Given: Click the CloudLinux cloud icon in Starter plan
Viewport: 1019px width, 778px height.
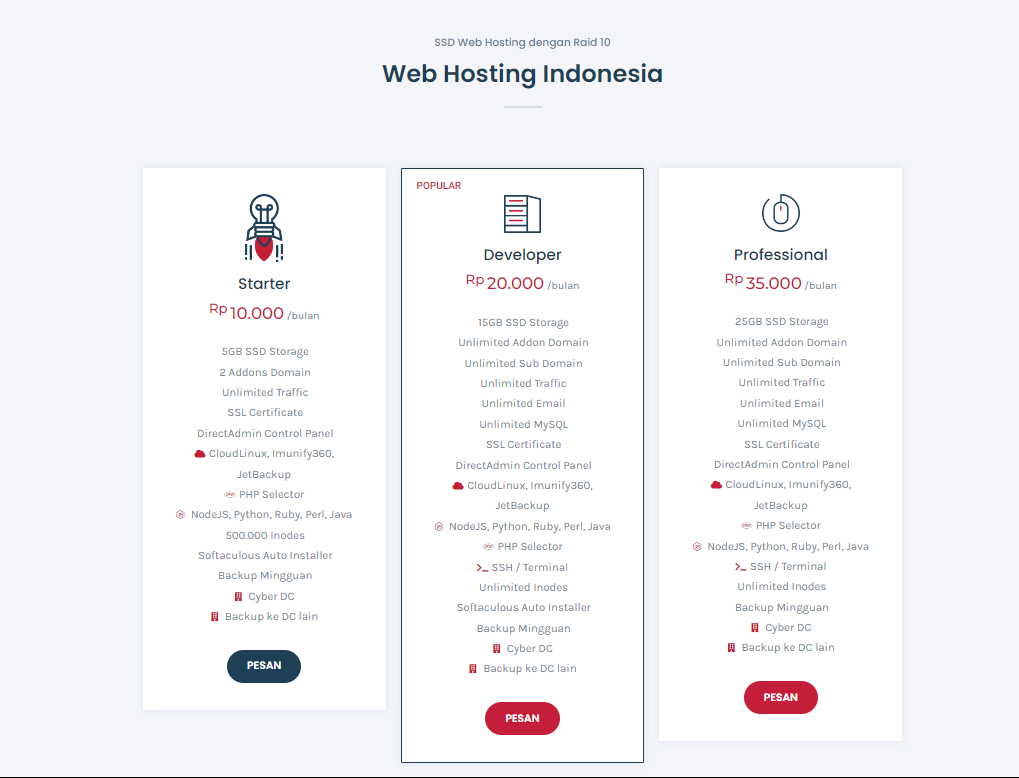Looking at the screenshot, I should (200, 454).
